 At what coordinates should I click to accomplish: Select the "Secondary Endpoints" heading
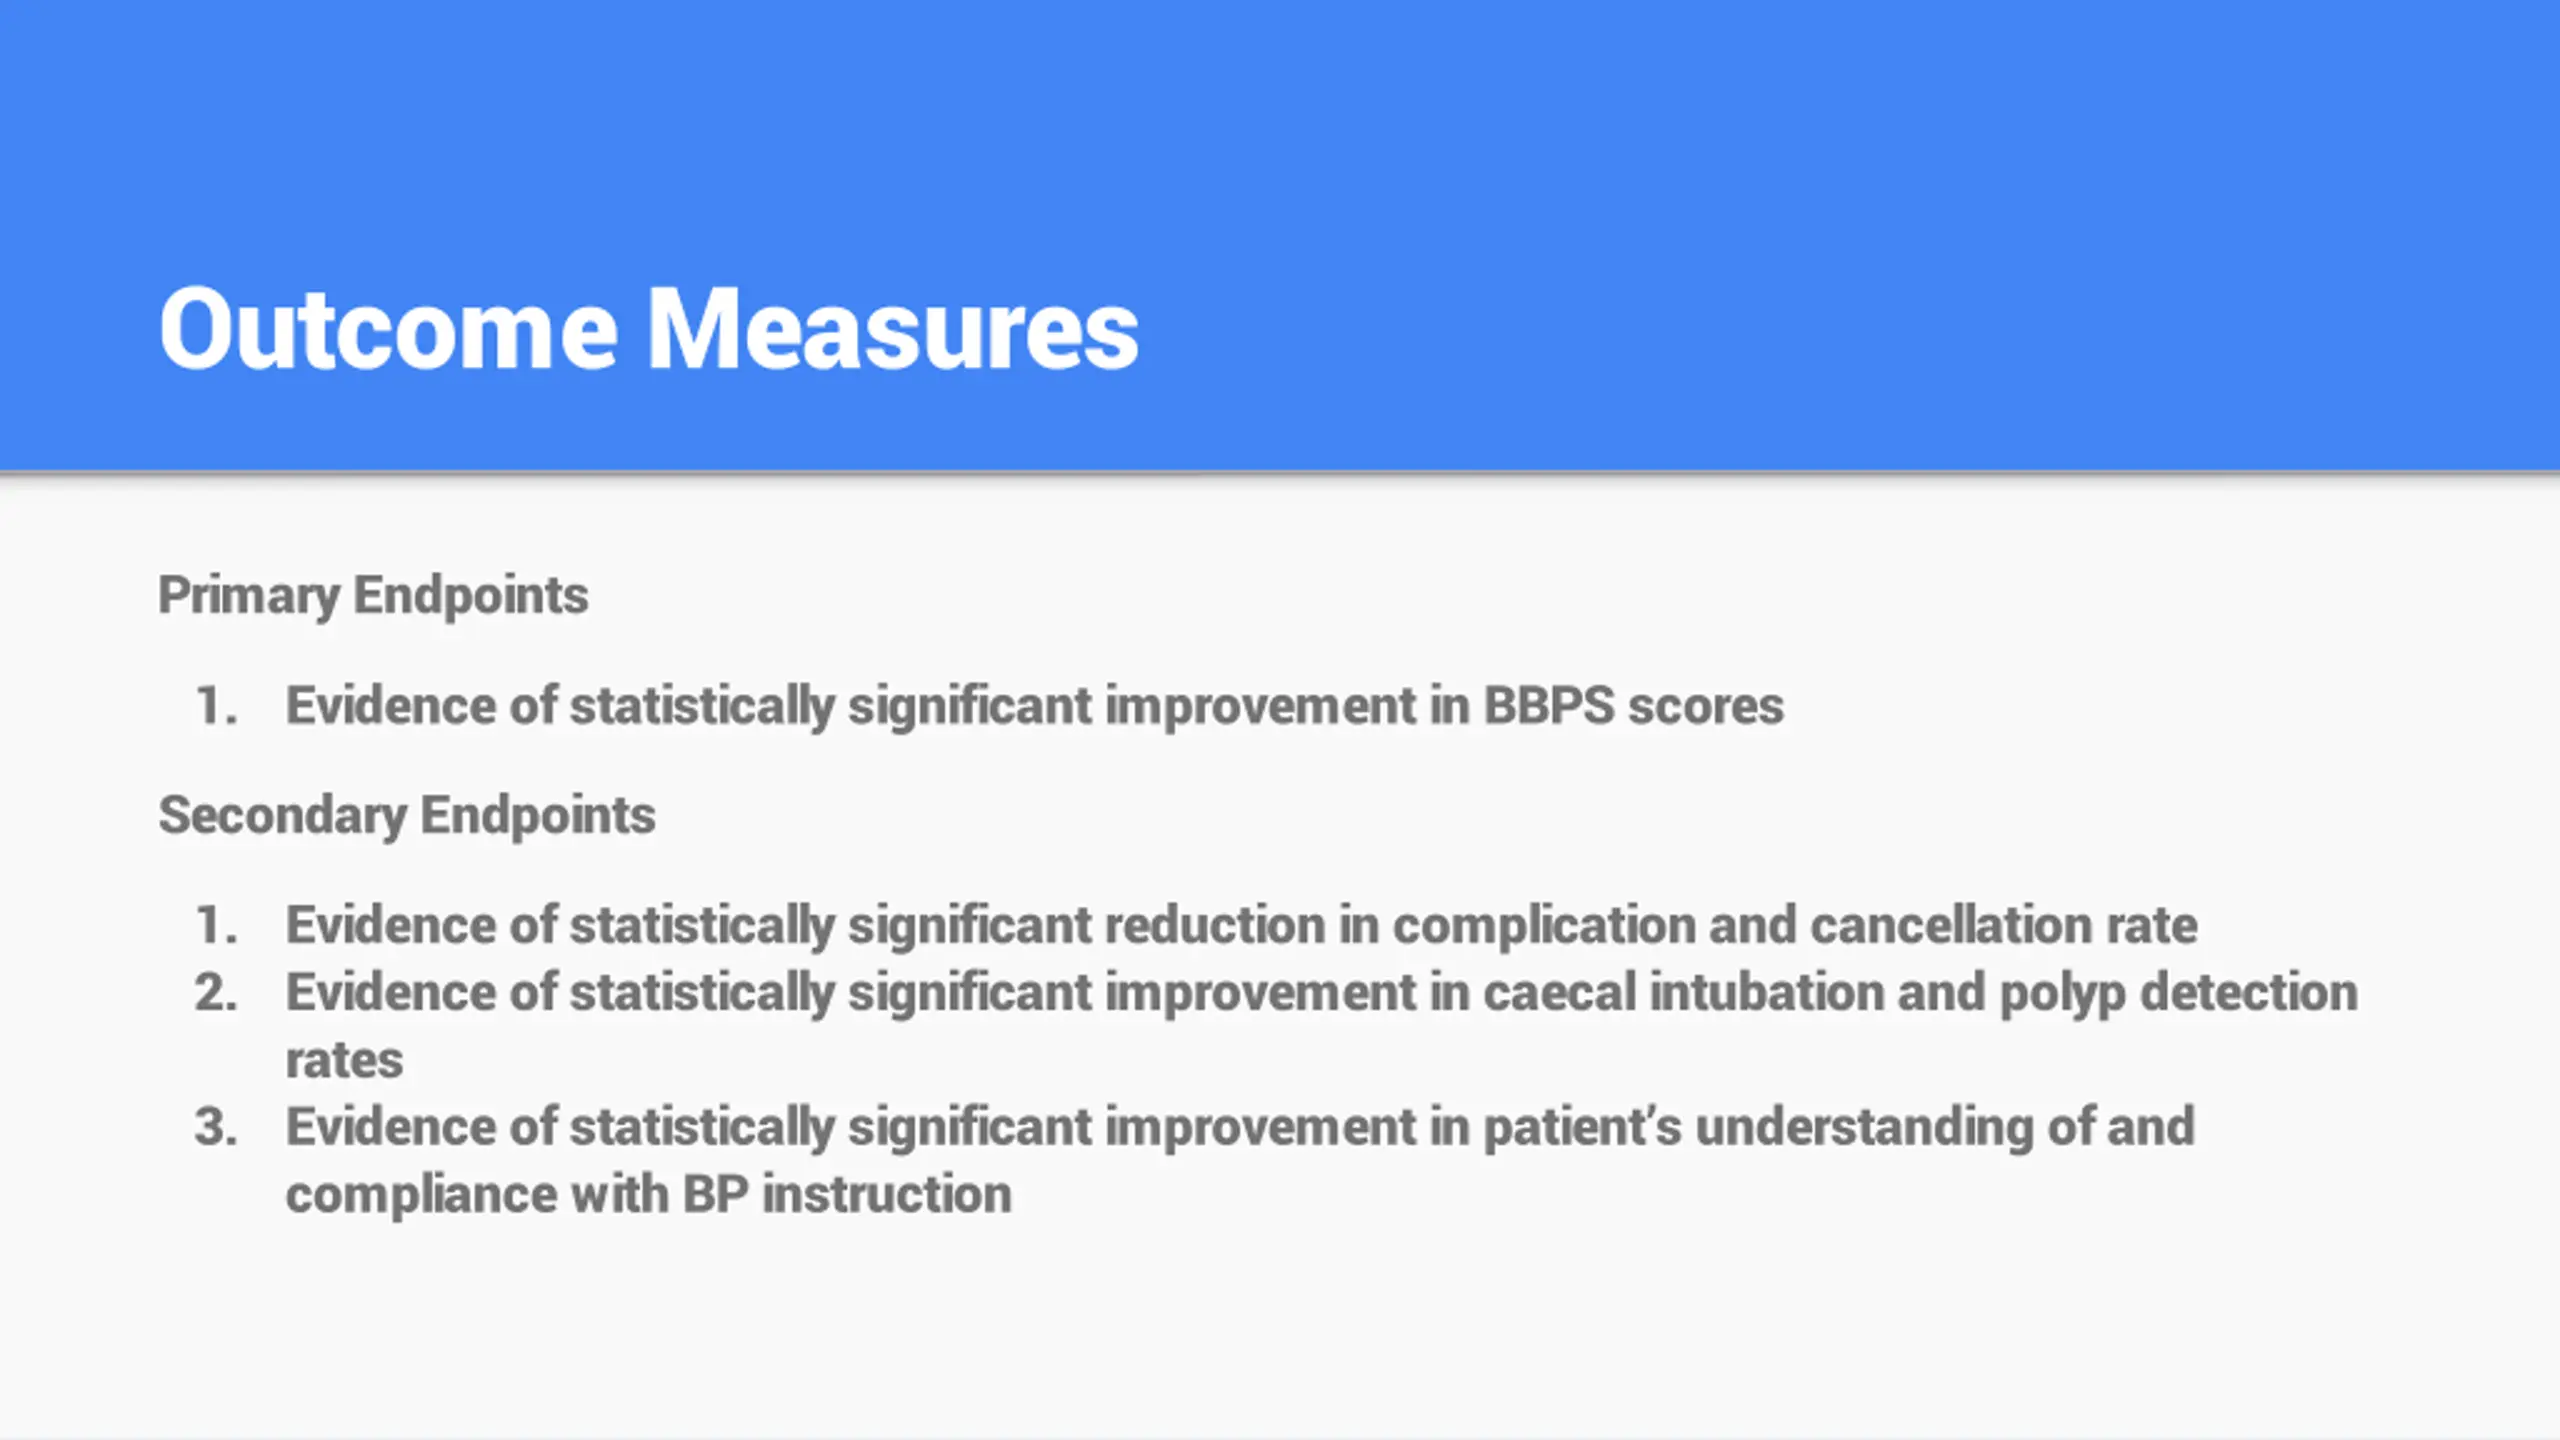pyautogui.click(x=407, y=815)
